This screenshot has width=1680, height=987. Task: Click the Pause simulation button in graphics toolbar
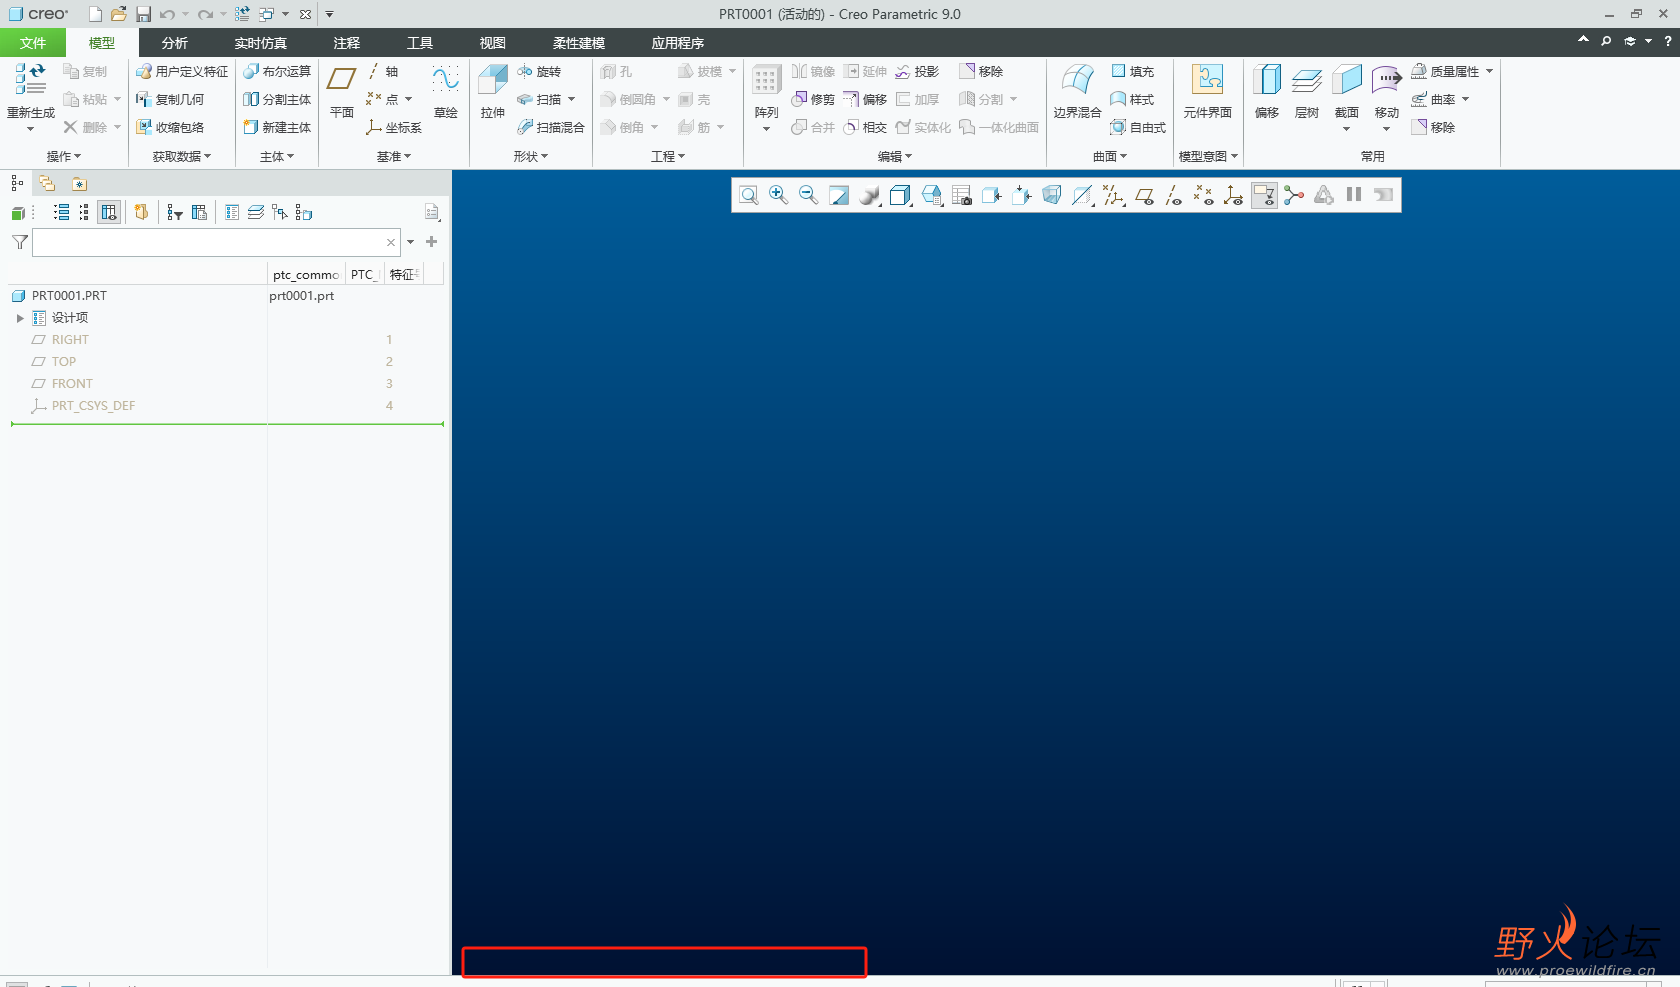pyautogui.click(x=1354, y=195)
